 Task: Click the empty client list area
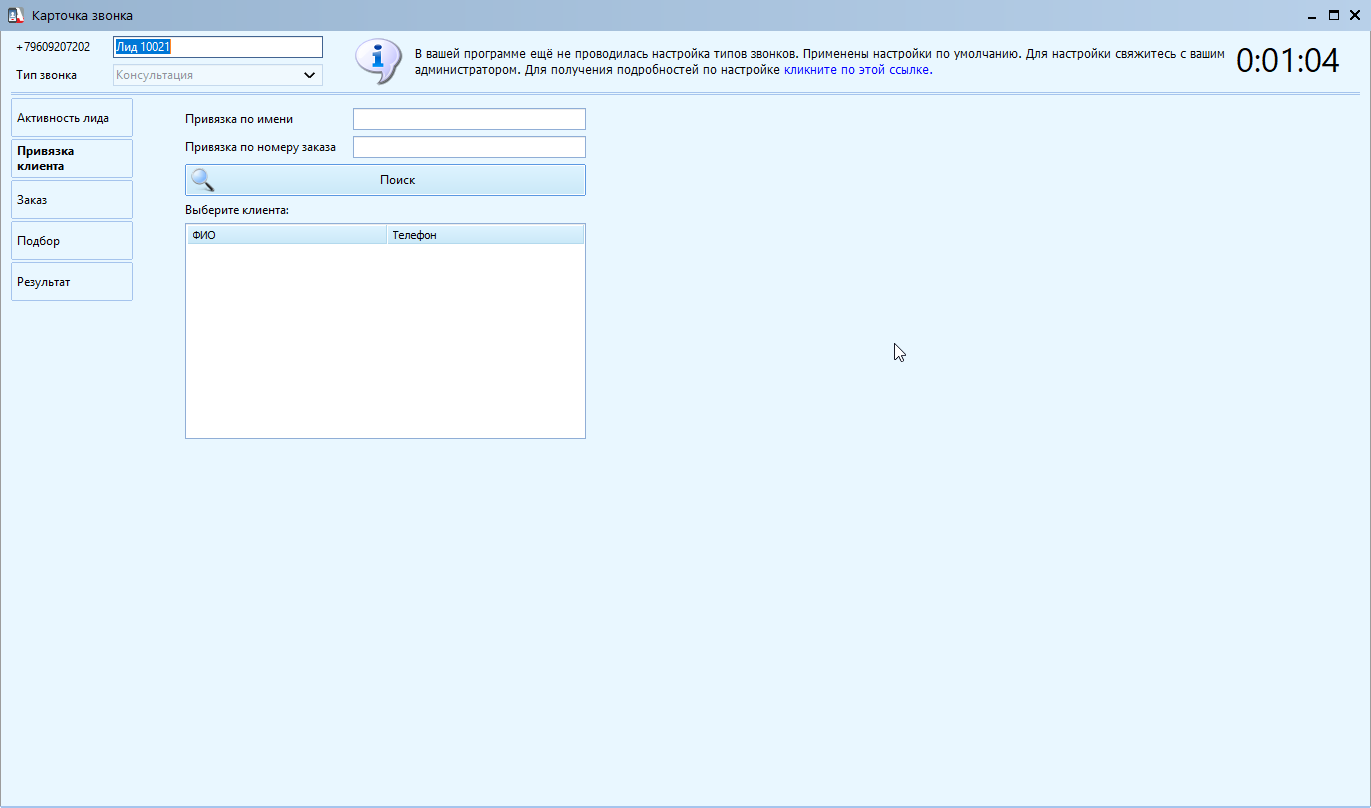coord(385,340)
